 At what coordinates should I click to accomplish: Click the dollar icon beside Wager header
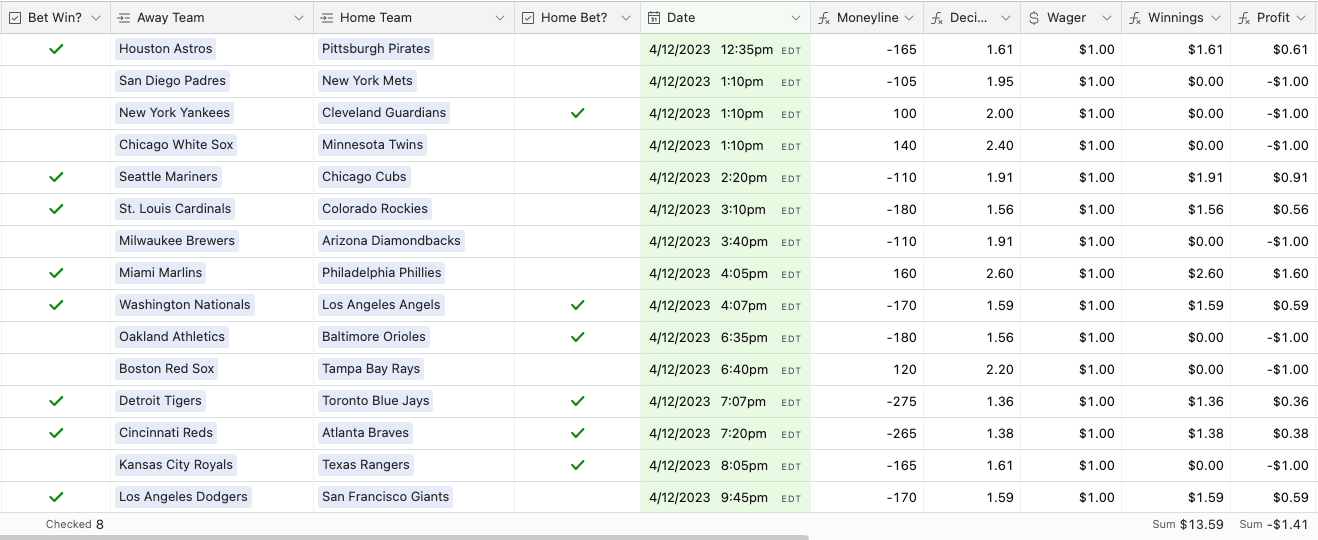click(1034, 18)
